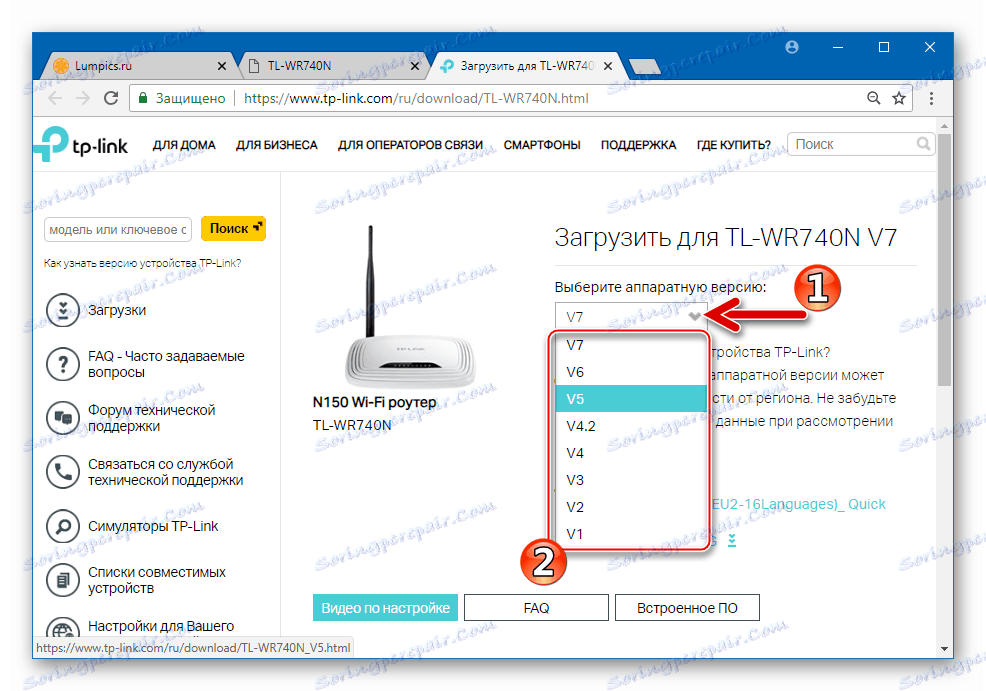Click the Видео по настройке button

[x=385, y=608]
